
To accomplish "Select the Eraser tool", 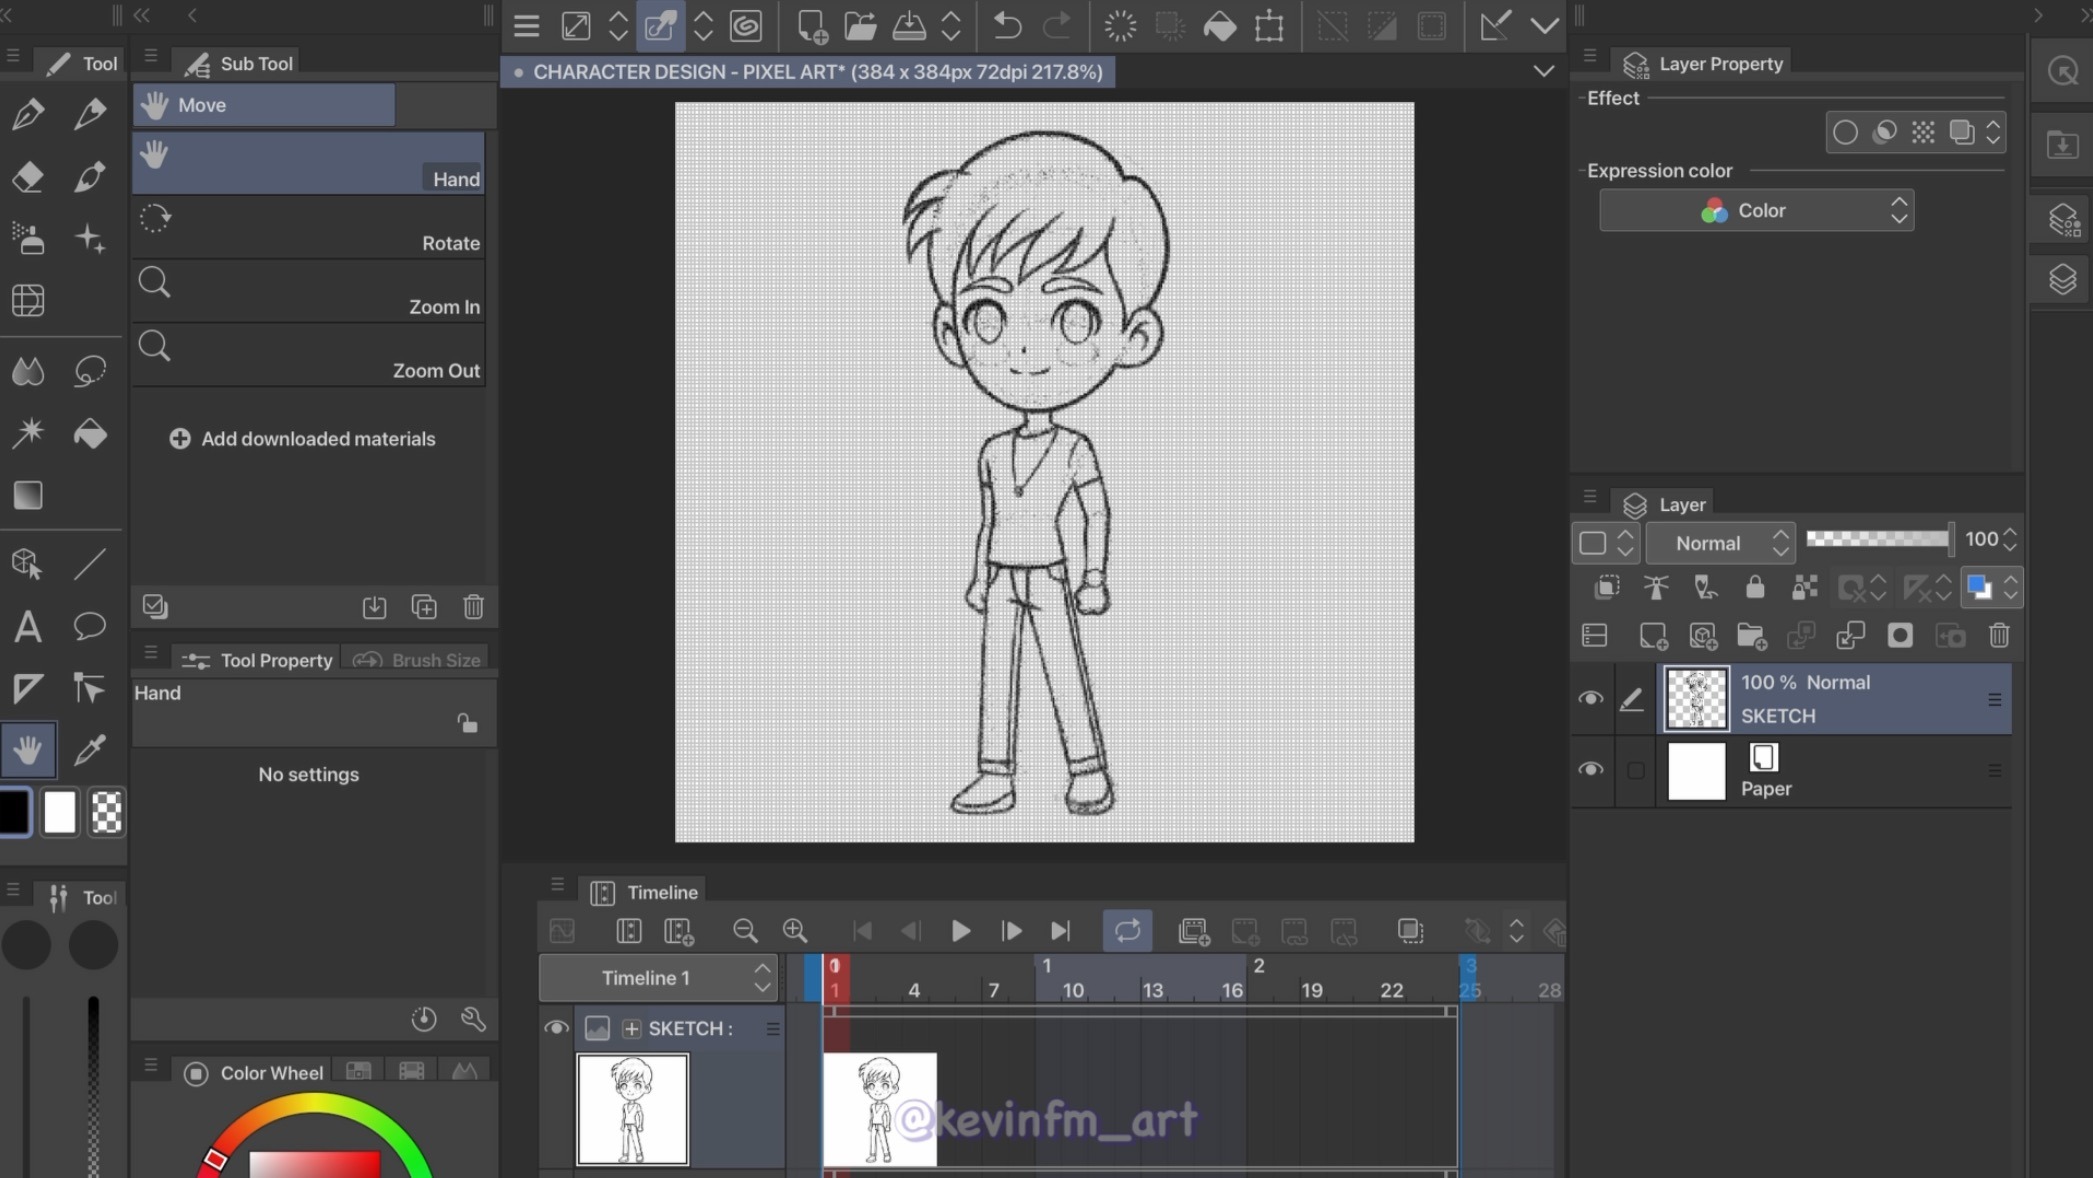I will pos(28,177).
